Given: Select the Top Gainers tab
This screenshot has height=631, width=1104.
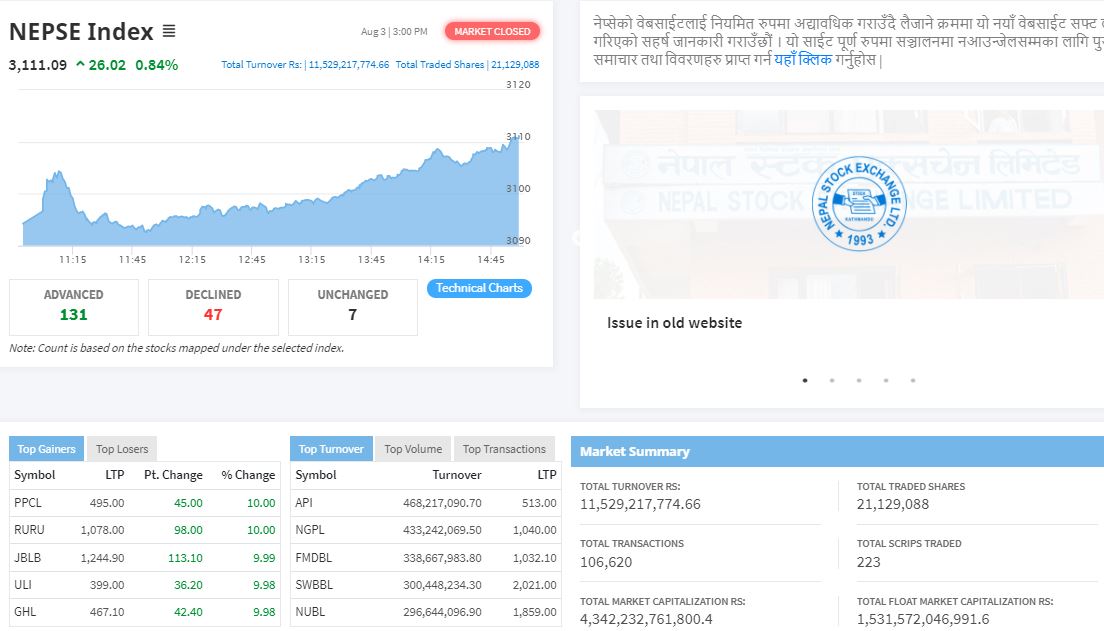Looking at the screenshot, I should coord(46,449).
